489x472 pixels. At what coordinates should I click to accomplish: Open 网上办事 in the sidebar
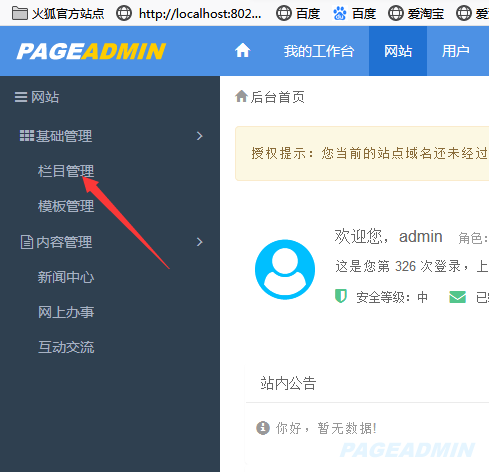(66, 312)
